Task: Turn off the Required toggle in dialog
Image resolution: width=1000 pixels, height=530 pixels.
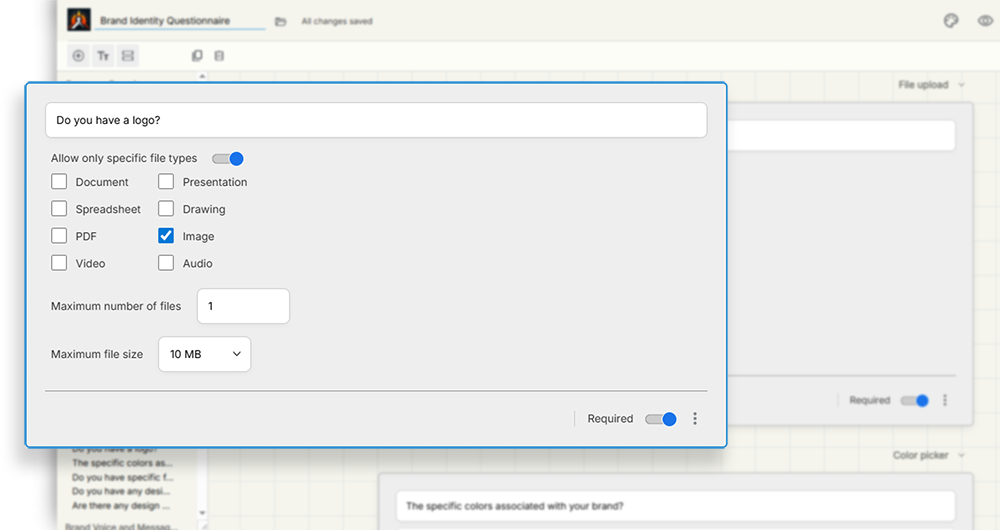Action: (661, 419)
